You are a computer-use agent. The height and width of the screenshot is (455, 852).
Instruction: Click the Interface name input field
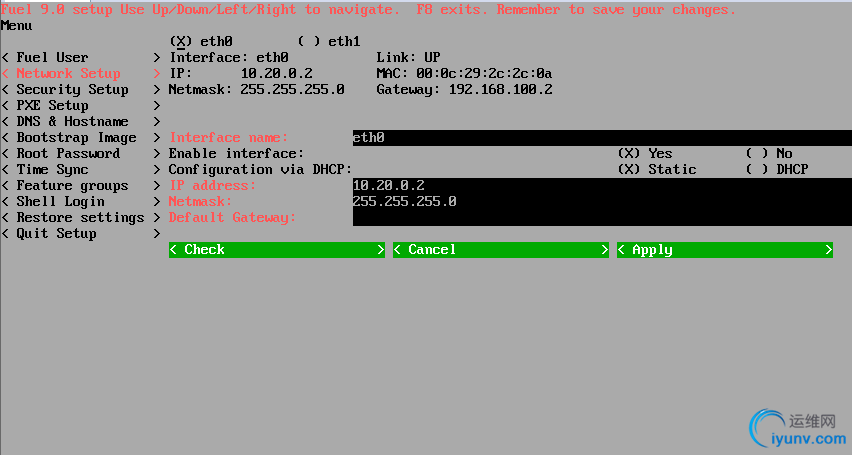pyautogui.click(x=602, y=138)
